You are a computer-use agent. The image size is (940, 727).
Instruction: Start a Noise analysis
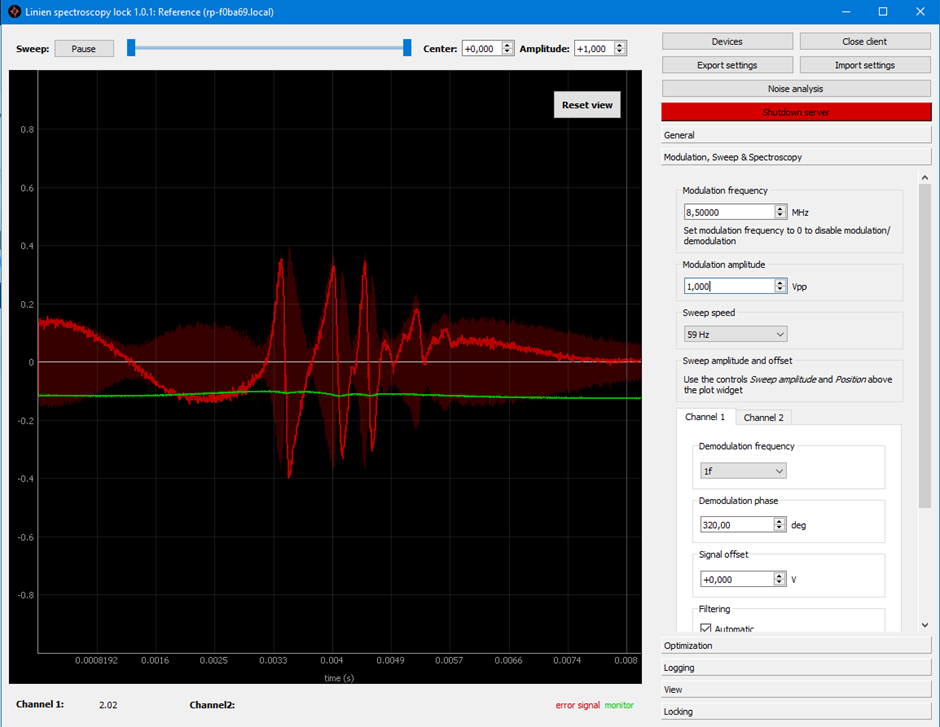pos(795,87)
